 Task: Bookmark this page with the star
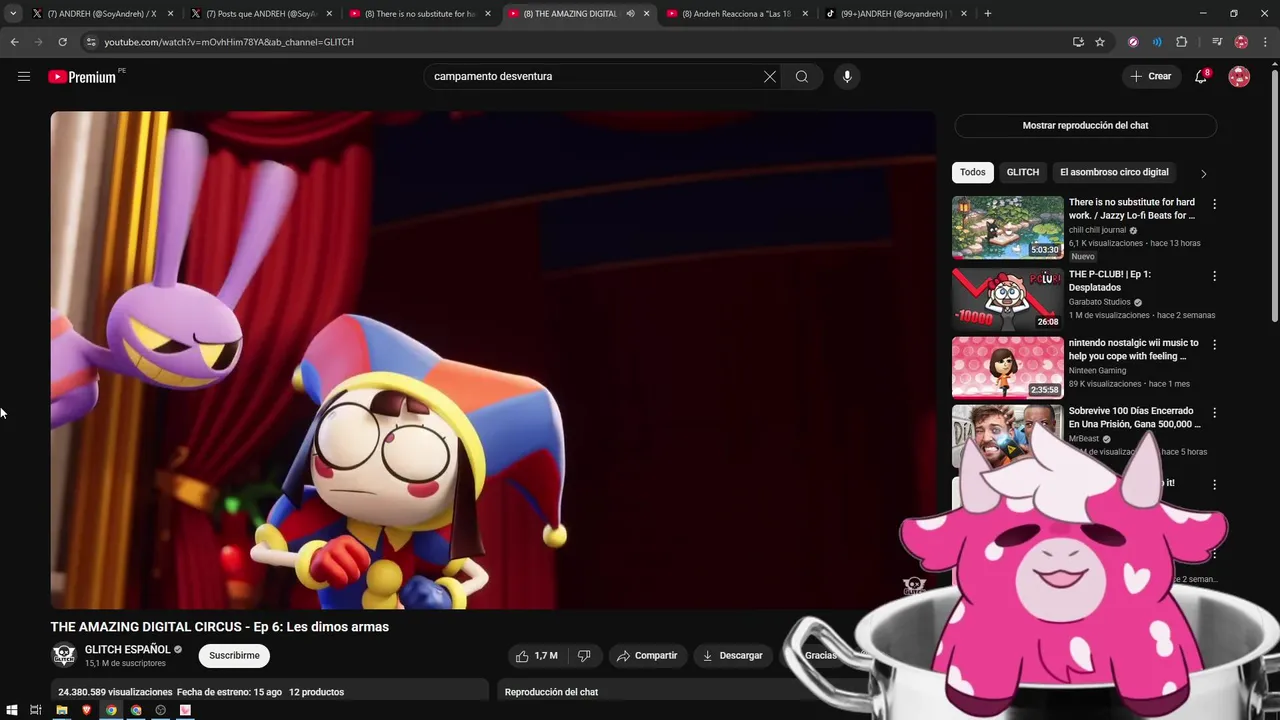click(x=1100, y=42)
